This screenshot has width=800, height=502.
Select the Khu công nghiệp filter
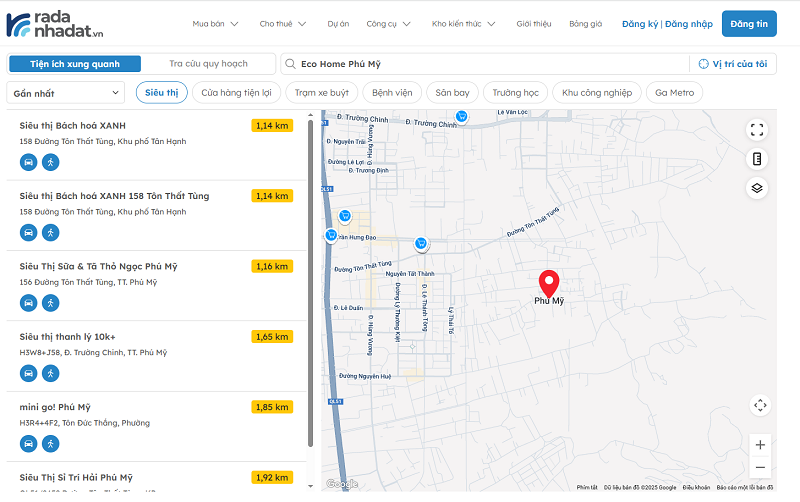click(x=597, y=93)
